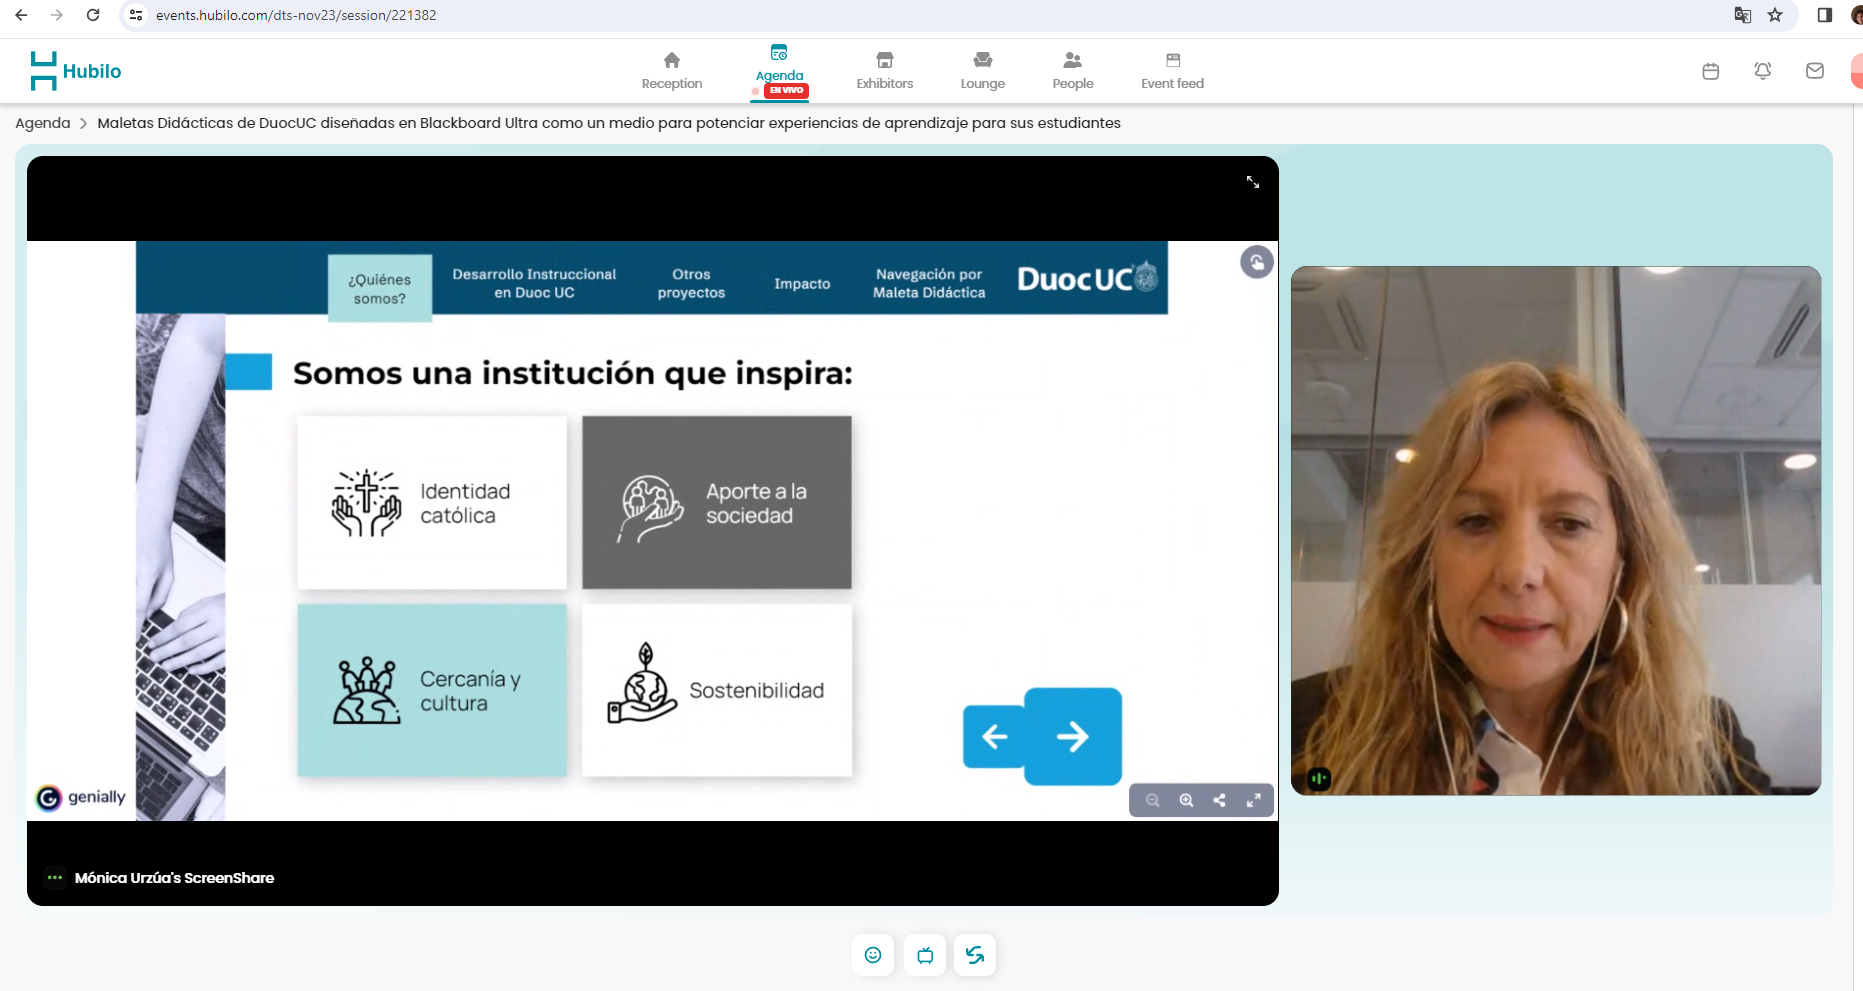Click the speaker webcam video
This screenshot has height=991, width=1863.
tap(1556, 531)
